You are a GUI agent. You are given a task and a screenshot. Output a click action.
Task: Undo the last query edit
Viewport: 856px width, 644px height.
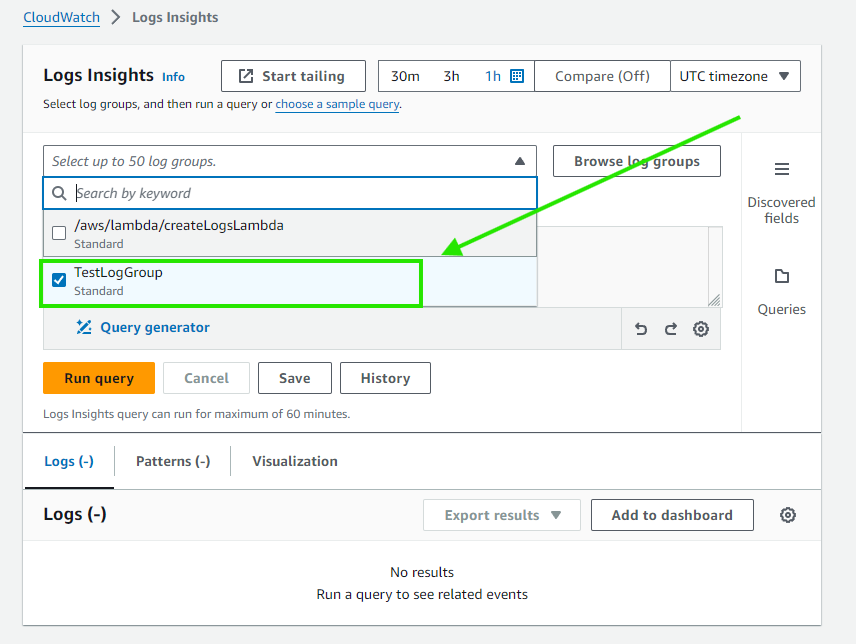pyautogui.click(x=641, y=328)
